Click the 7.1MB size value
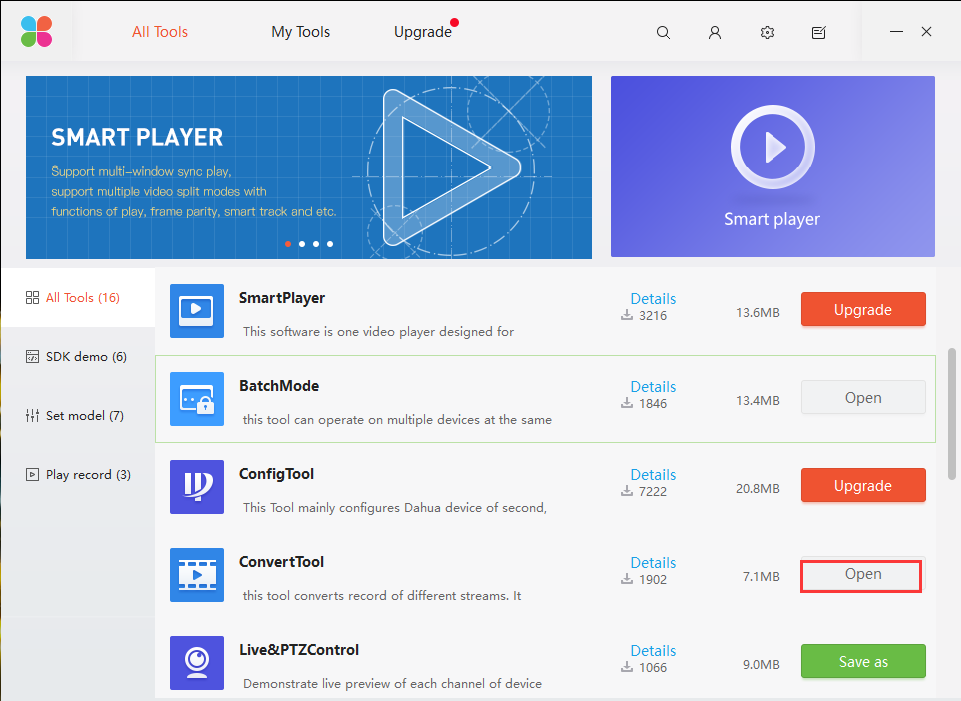Viewport: 961px width, 701px height. click(x=761, y=577)
